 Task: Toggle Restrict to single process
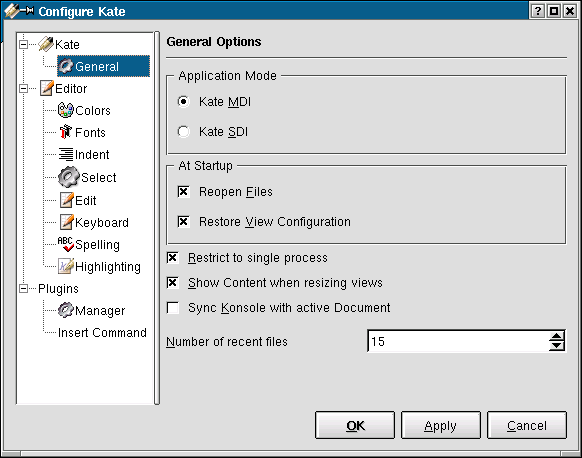pos(173,258)
